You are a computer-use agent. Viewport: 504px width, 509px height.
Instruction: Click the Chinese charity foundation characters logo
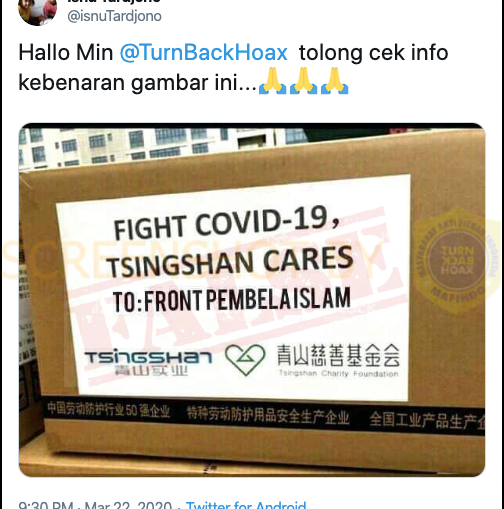coord(338,356)
